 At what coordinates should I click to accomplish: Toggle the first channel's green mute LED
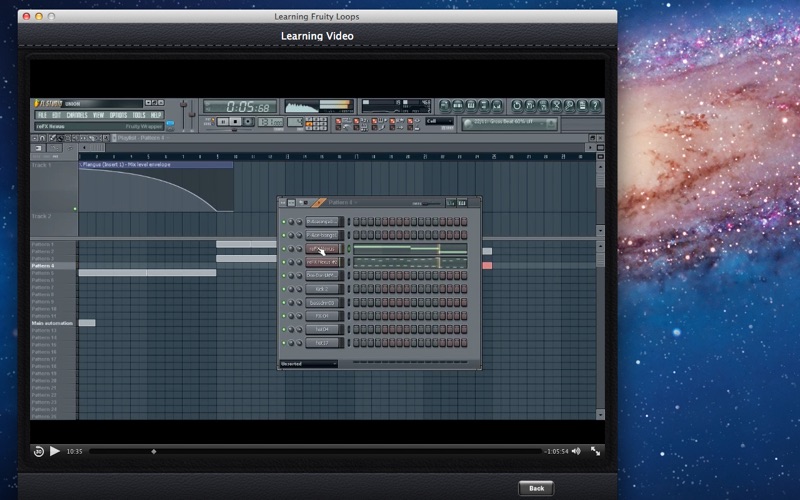point(285,222)
